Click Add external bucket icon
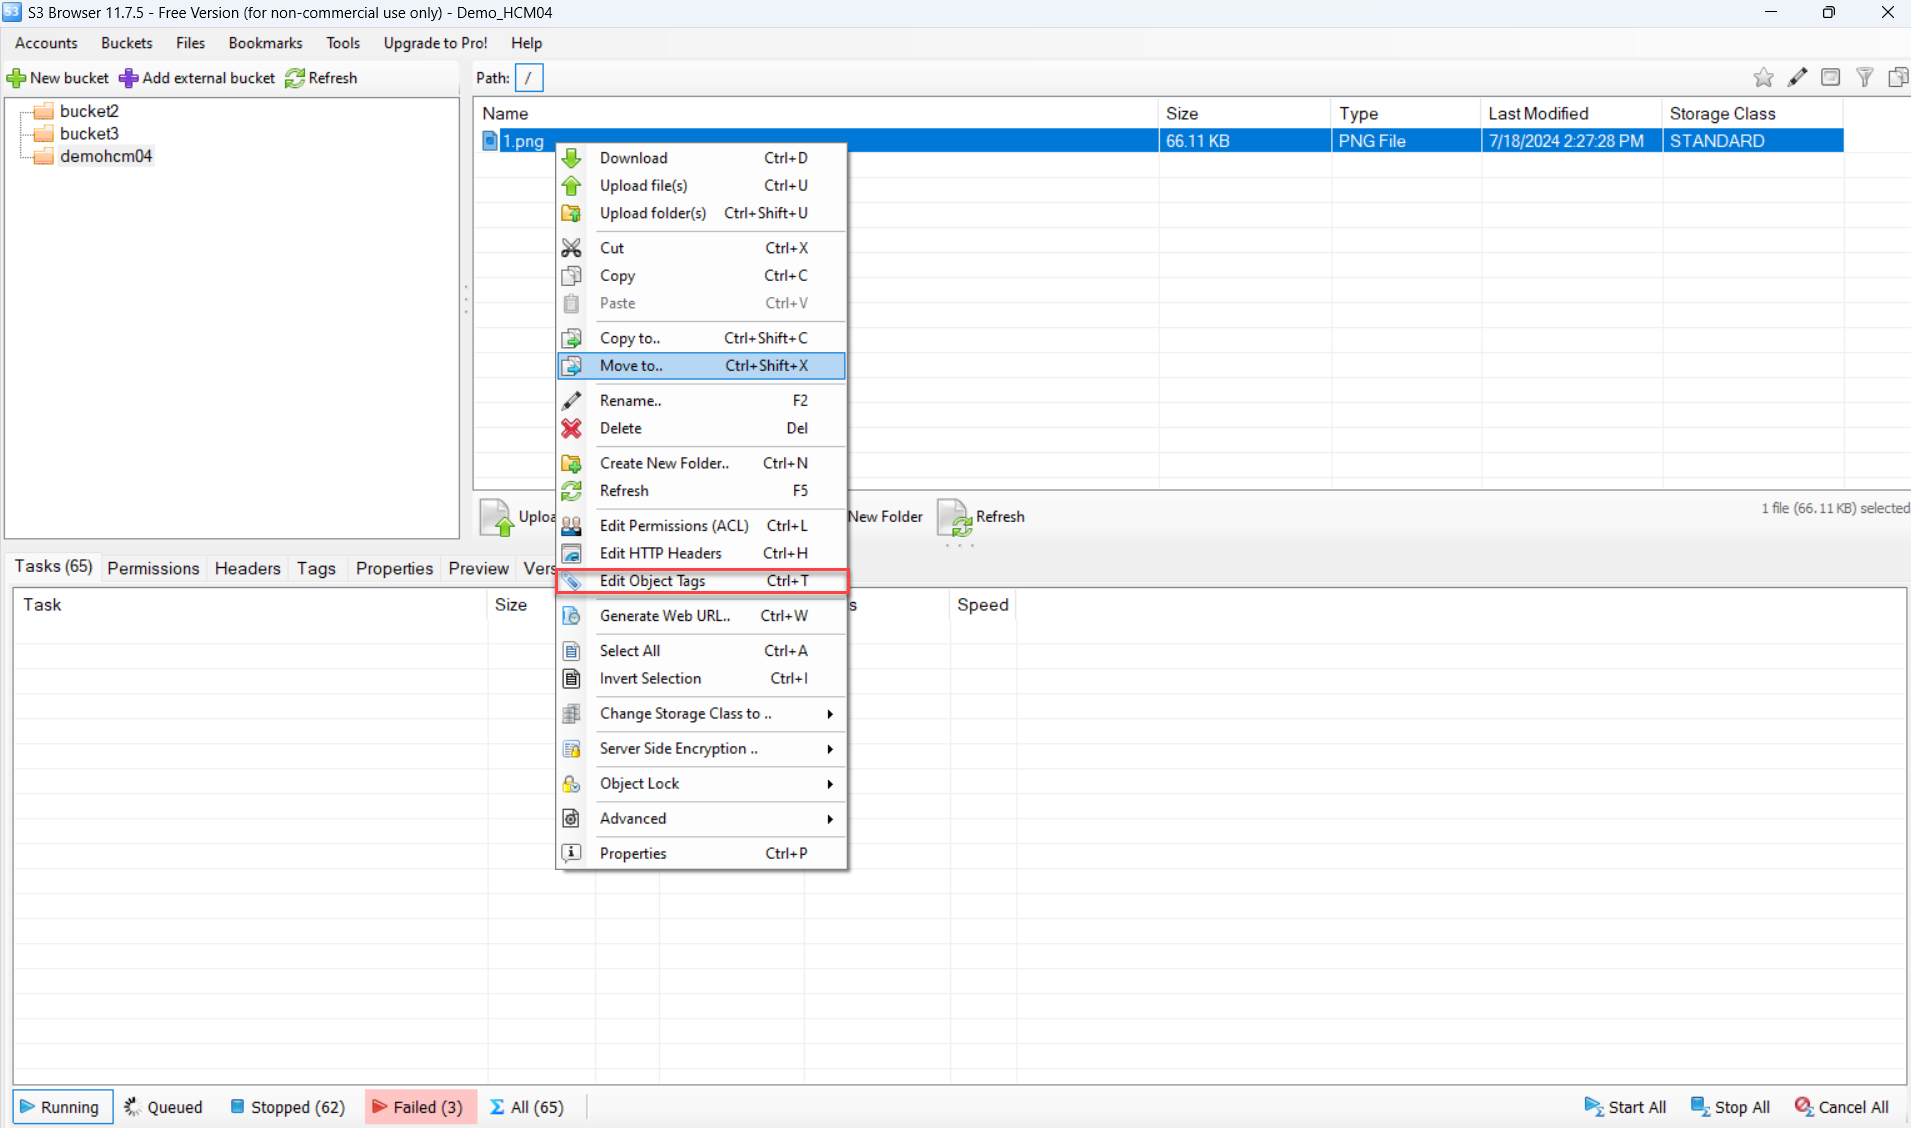Viewport: 1911px width, 1128px height. click(129, 78)
